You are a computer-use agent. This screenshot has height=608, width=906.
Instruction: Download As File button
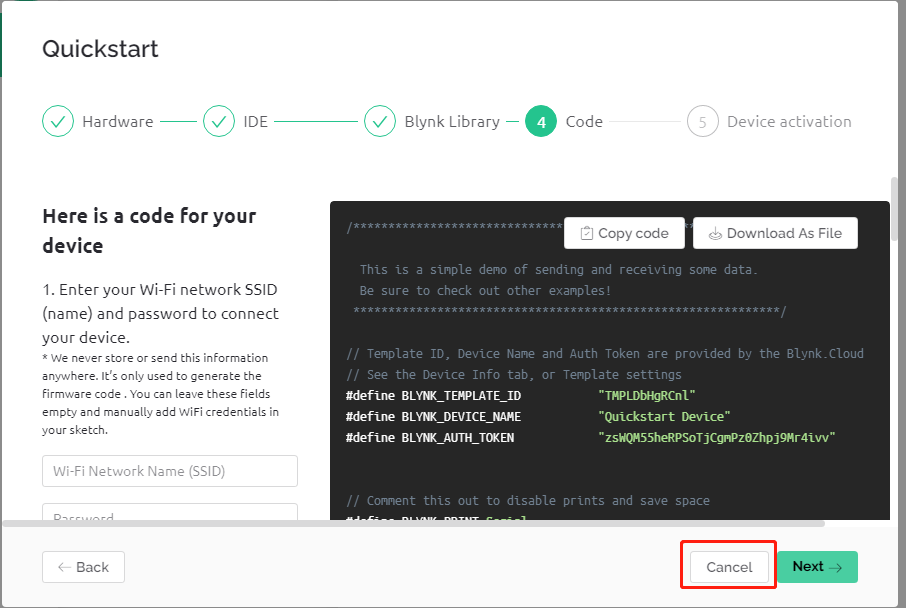point(775,233)
